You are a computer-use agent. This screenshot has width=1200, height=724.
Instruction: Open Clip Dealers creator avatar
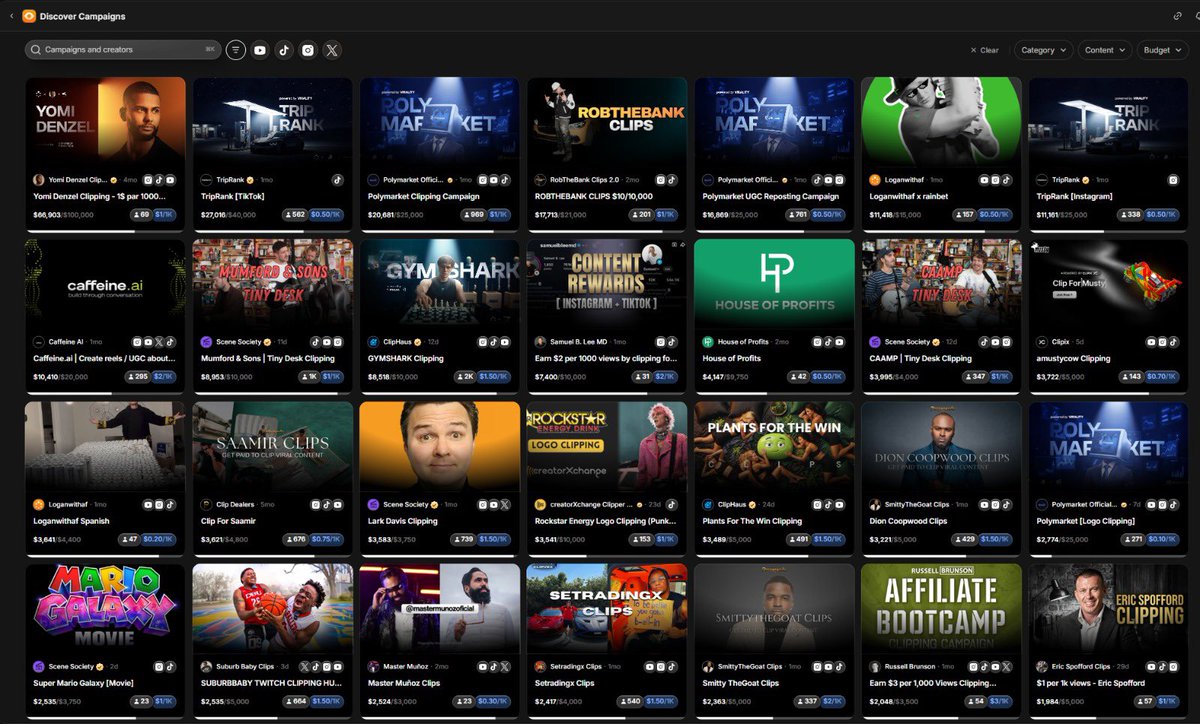[x=206, y=505]
